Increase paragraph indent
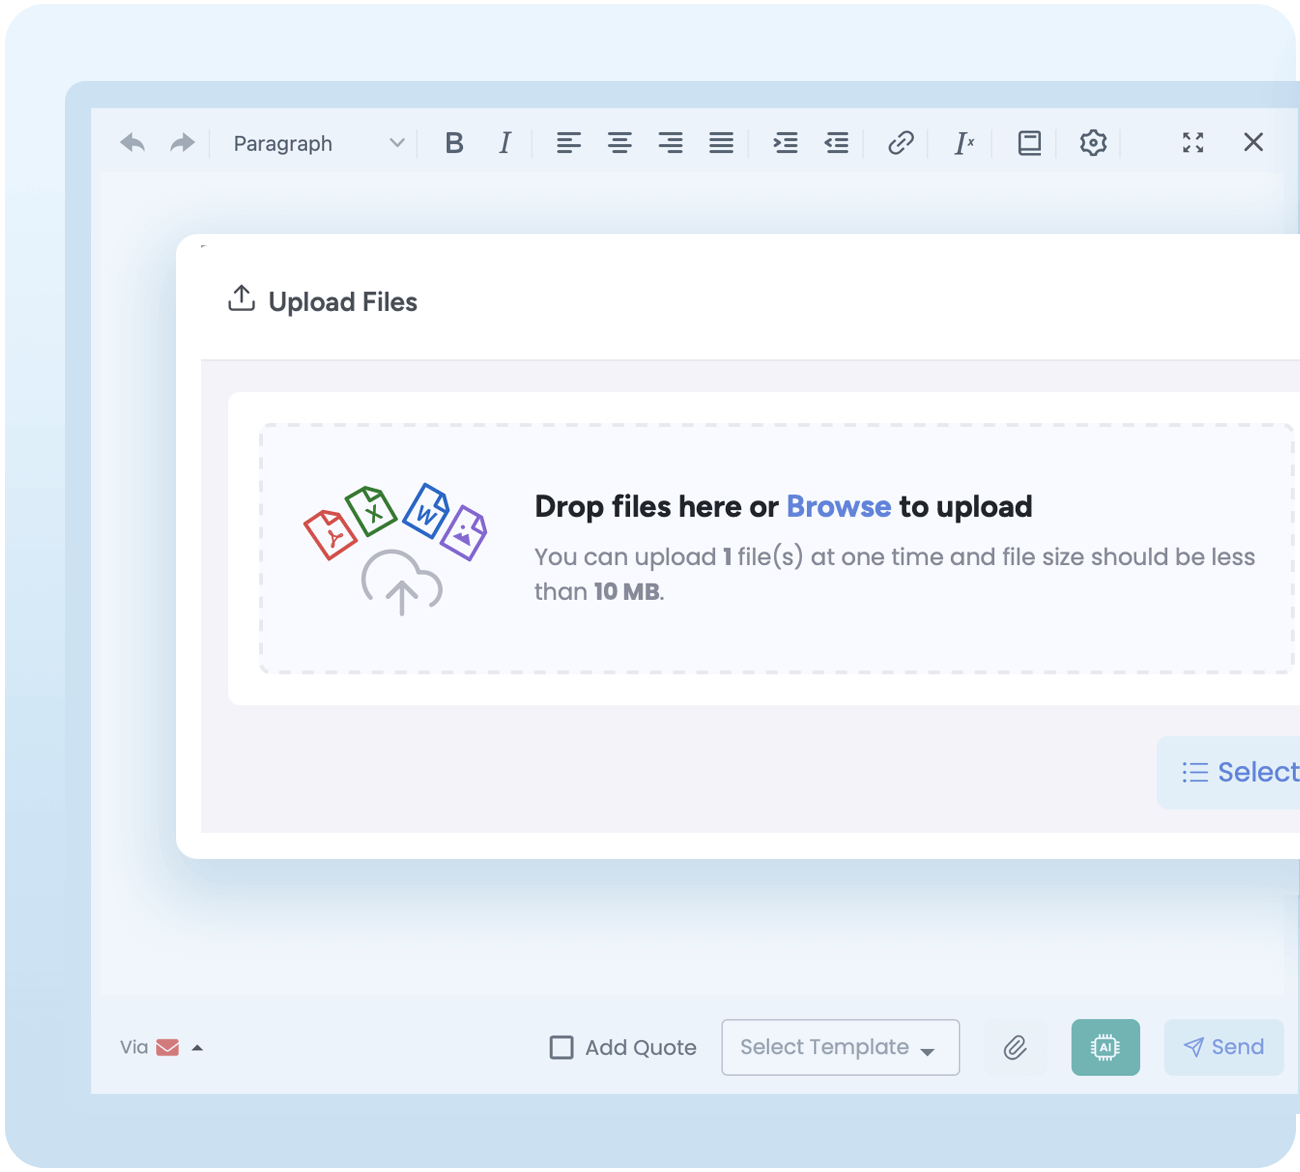 pyautogui.click(x=785, y=143)
